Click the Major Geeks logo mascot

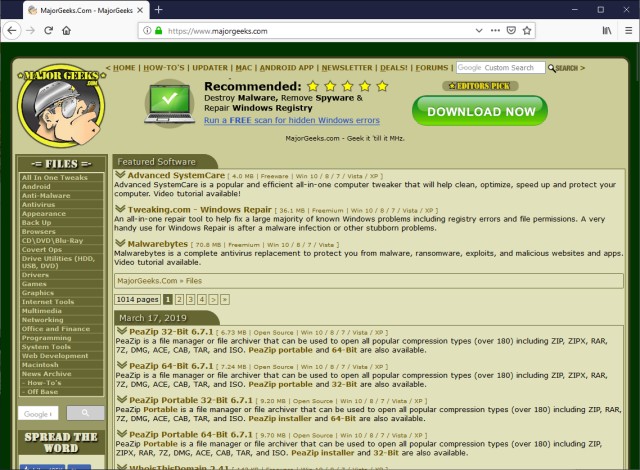pyautogui.click(x=61, y=105)
